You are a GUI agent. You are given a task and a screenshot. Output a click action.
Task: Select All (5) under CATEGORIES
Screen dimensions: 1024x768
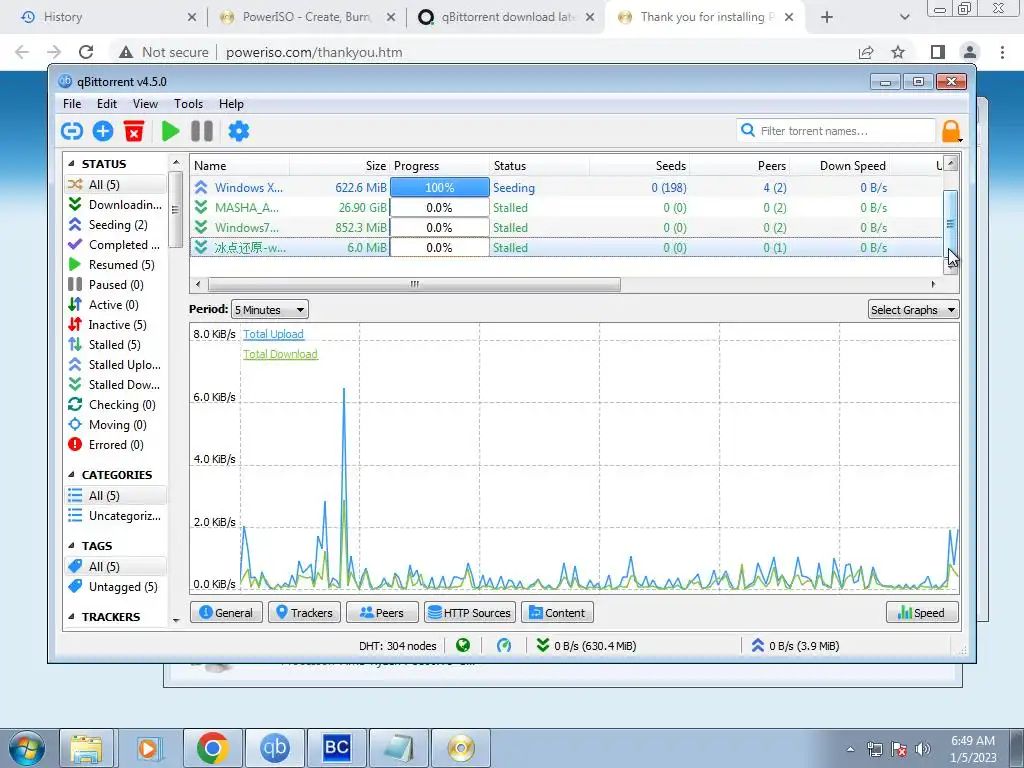pyautogui.click(x=115, y=496)
